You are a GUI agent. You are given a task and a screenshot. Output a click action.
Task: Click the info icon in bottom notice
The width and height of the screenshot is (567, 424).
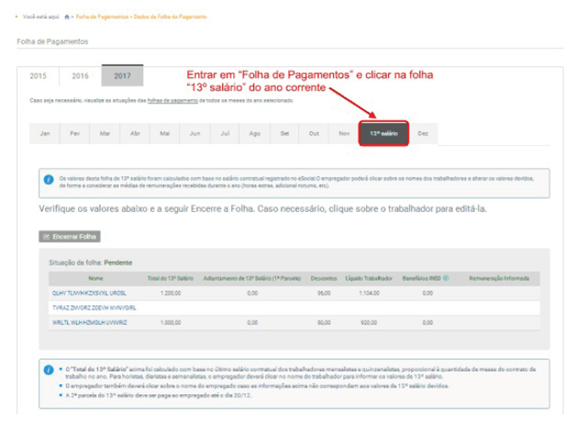tap(48, 370)
